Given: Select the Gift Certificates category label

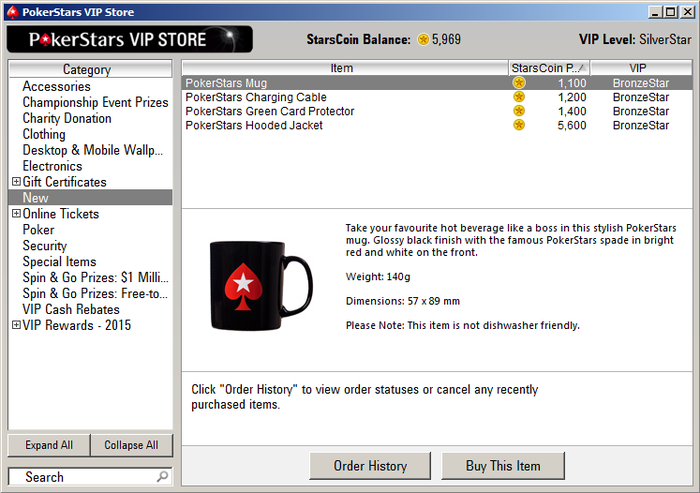Looking at the screenshot, I should click(x=64, y=182).
